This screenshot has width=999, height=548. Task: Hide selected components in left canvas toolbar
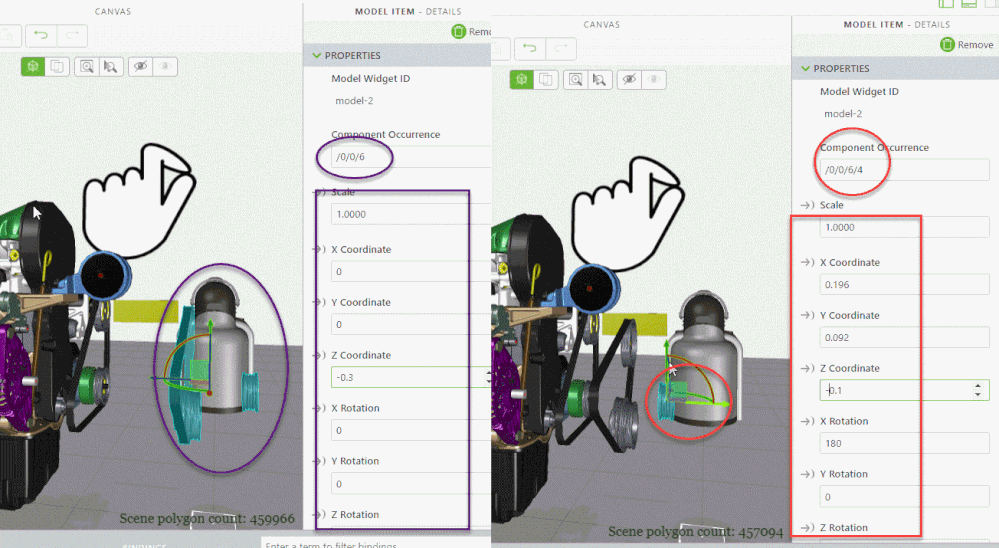[140, 66]
